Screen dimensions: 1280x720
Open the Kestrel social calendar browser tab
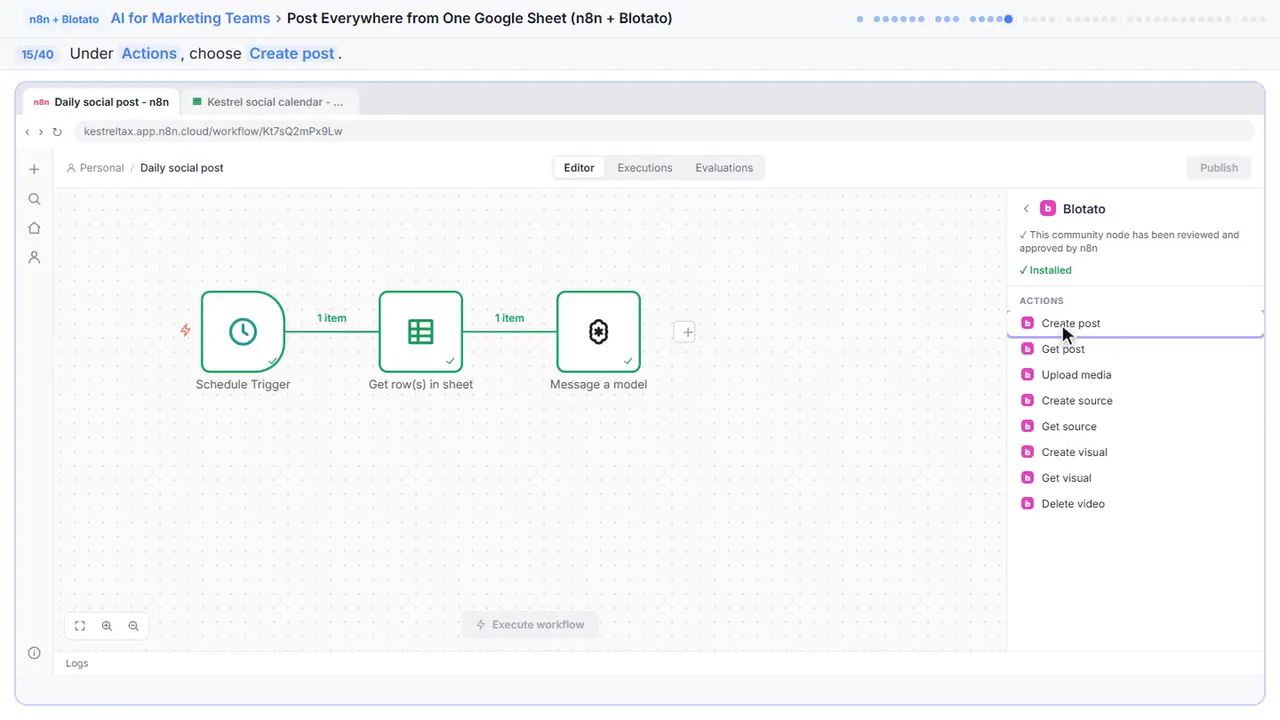click(x=269, y=102)
